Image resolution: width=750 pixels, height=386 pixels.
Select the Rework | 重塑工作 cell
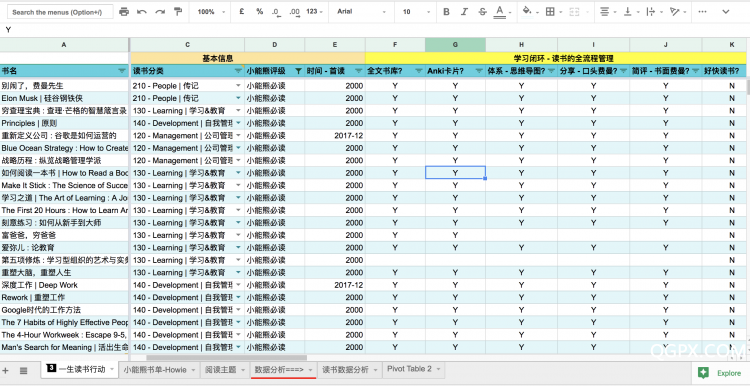(64, 298)
